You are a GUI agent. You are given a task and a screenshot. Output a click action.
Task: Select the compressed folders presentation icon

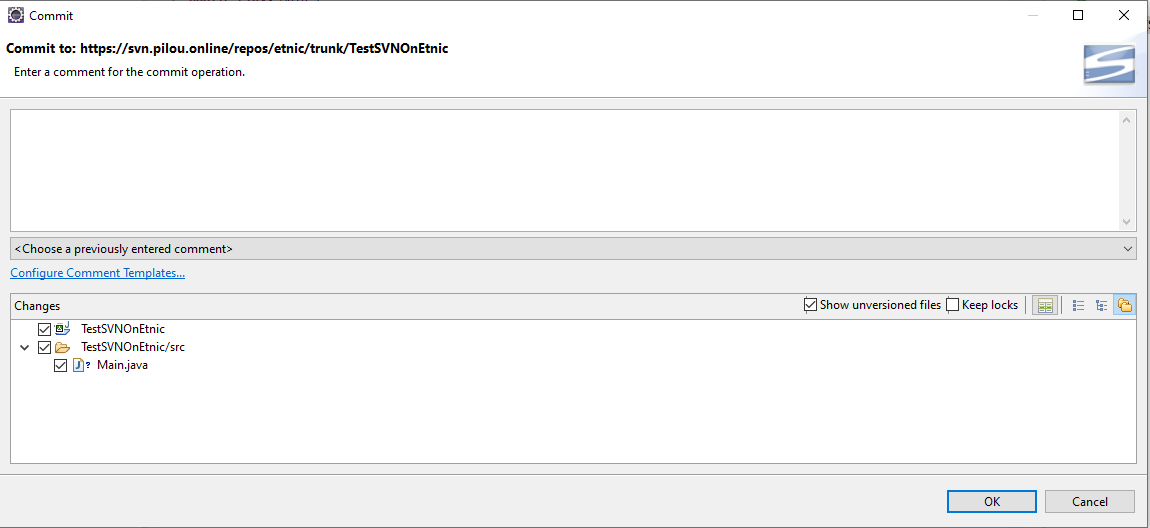click(1125, 305)
